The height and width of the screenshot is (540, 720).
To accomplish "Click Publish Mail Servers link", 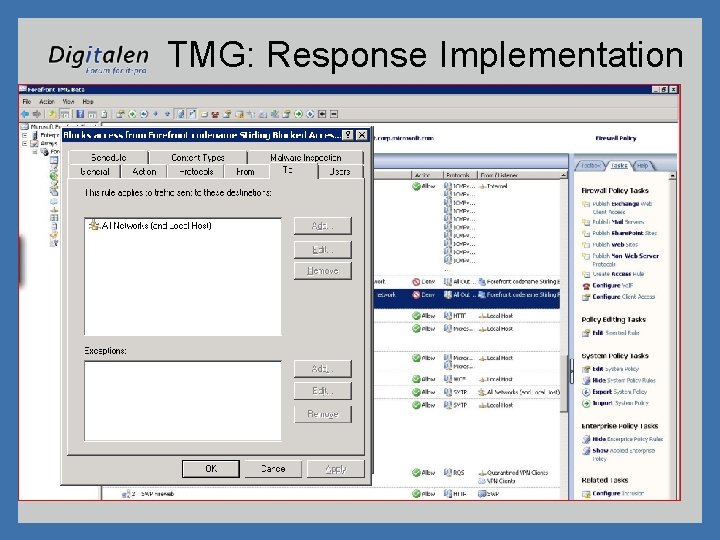I will pos(618,222).
